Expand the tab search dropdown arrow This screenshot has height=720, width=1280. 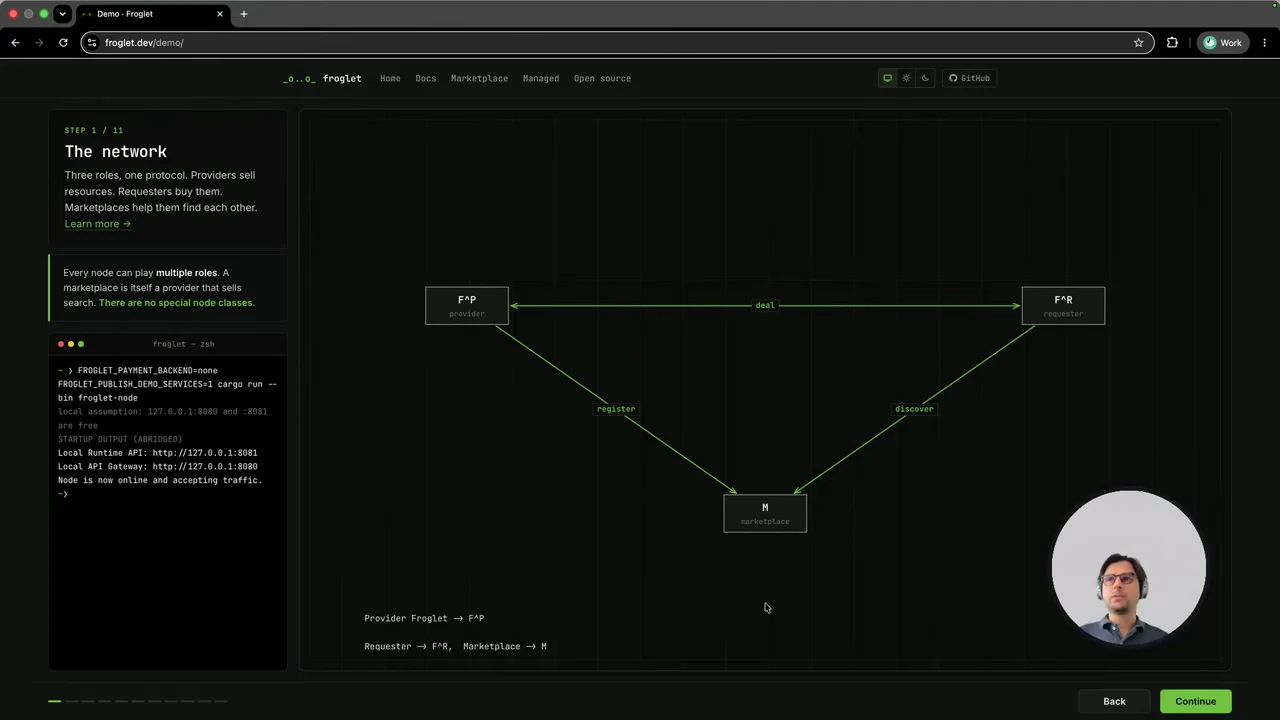coord(62,14)
